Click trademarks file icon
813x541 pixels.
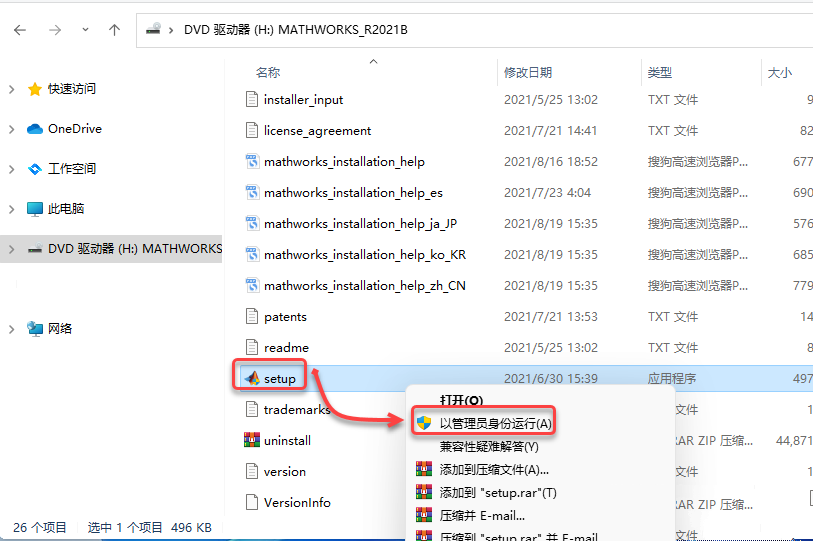[252, 409]
